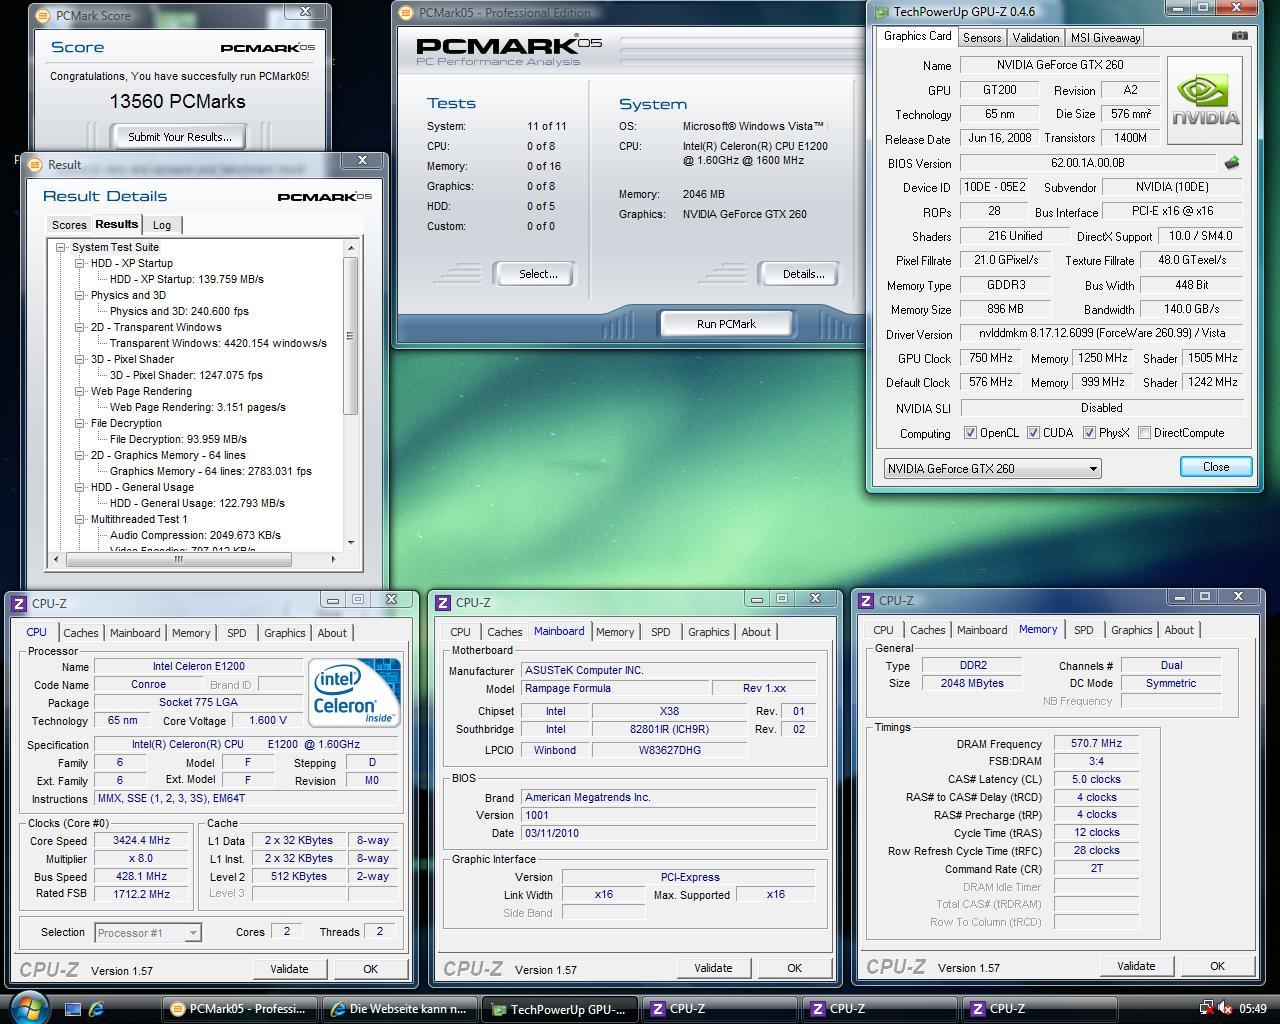Viewport: 1280px width, 1024px height.
Task: Click Close button in GPU-Z
Action: [1216, 467]
